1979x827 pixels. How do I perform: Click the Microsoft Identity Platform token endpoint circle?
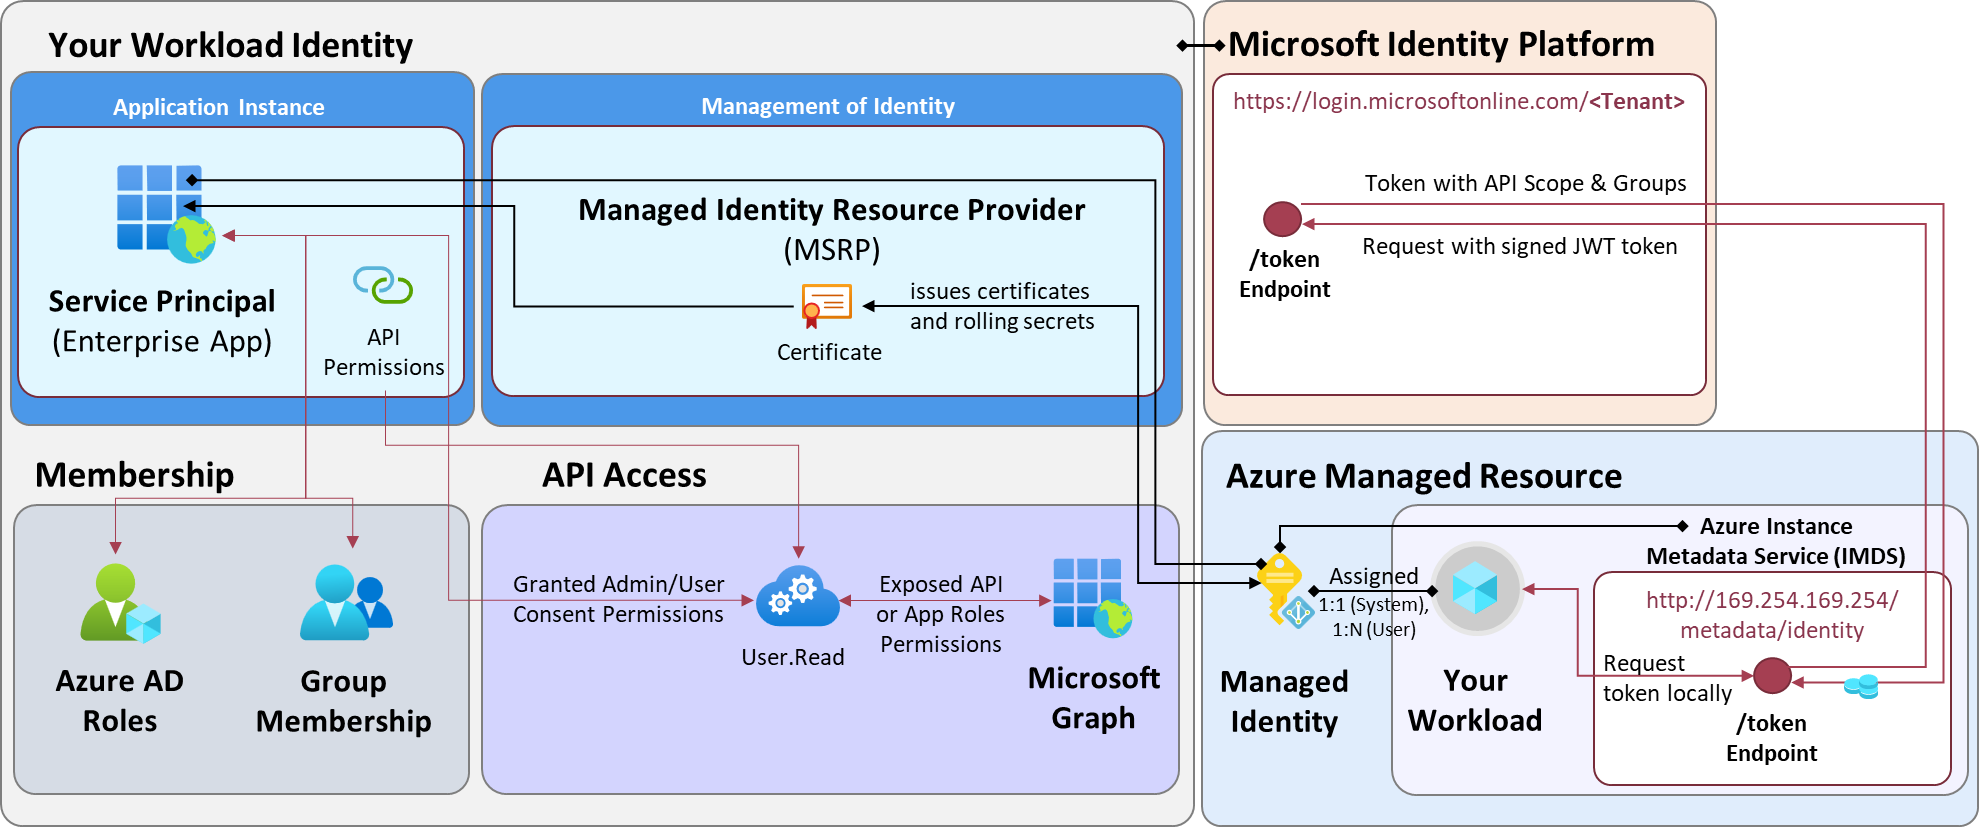coord(1282,219)
